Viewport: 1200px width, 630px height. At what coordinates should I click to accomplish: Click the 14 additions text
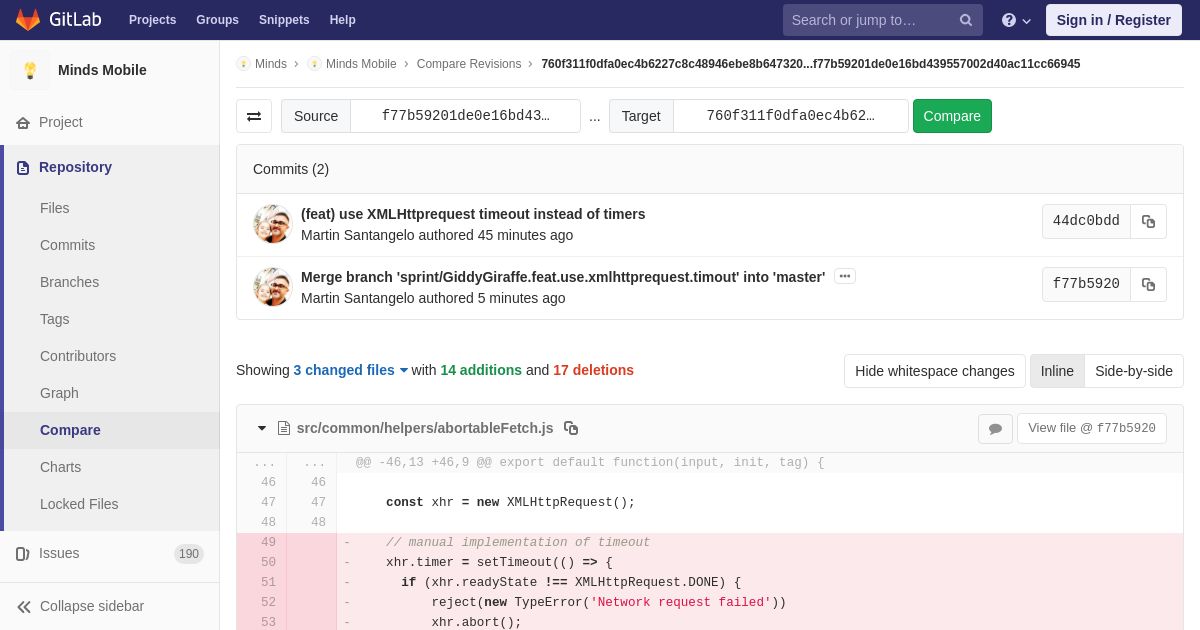(x=481, y=370)
